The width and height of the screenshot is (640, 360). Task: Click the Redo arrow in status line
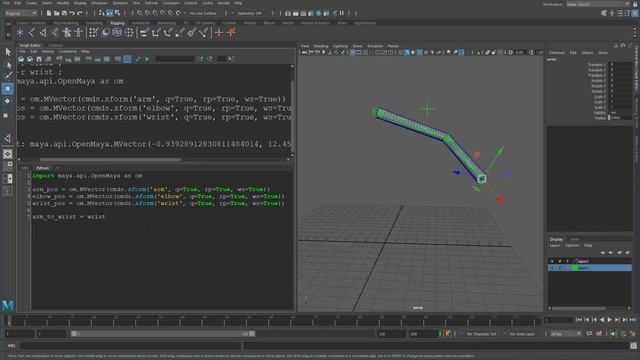pyautogui.click(x=80, y=13)
